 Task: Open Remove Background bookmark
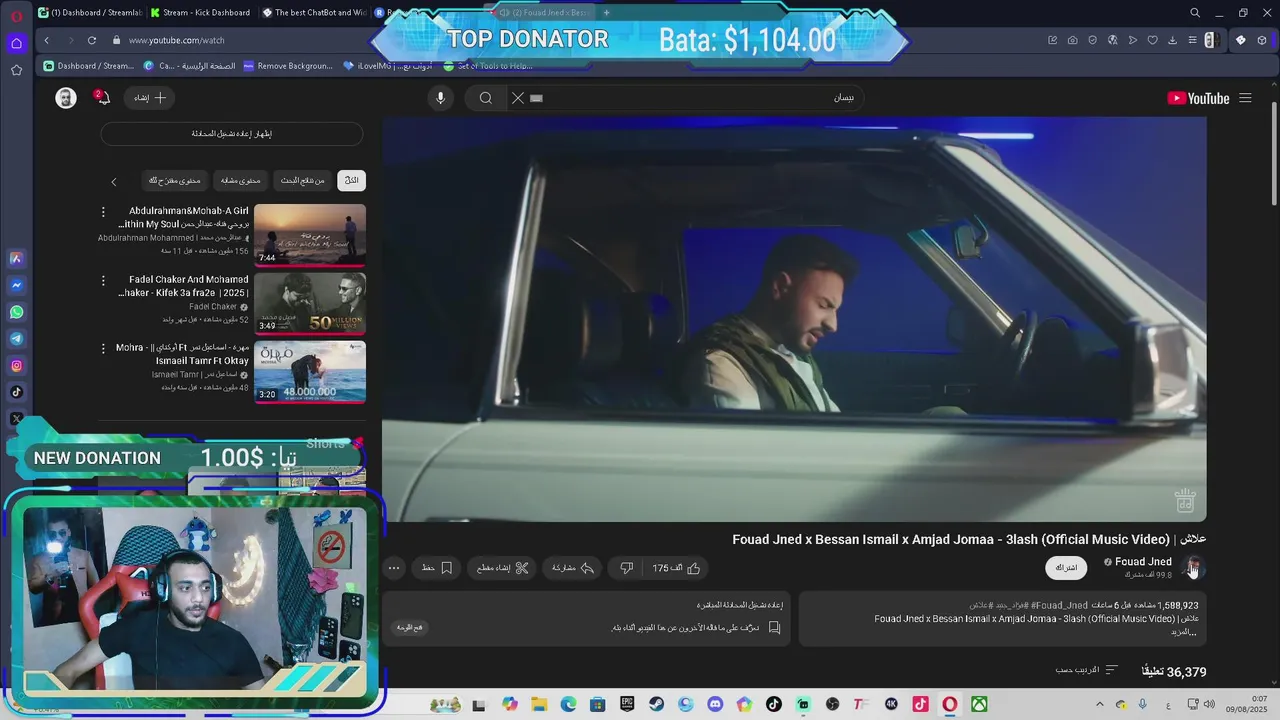288,66
